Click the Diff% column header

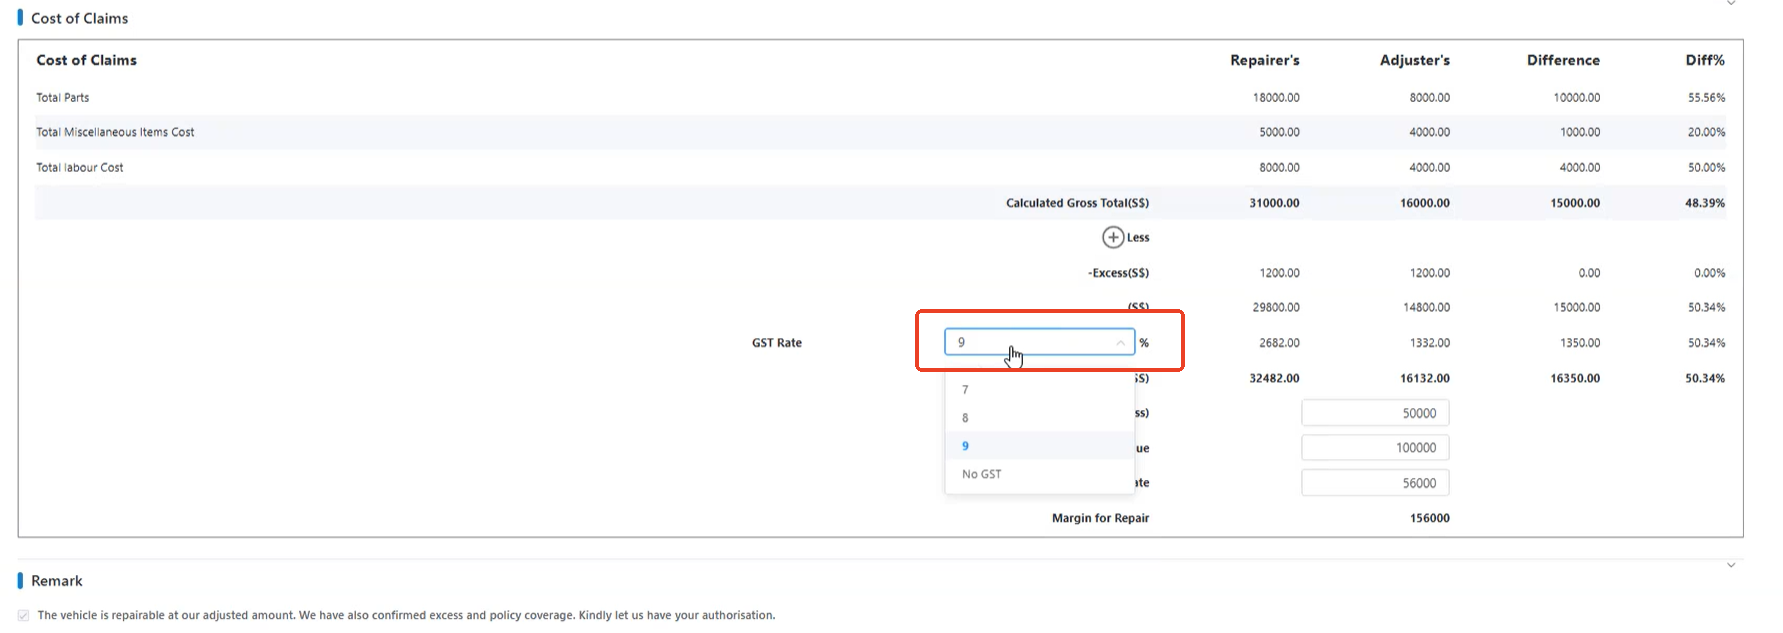[1704, 60]
